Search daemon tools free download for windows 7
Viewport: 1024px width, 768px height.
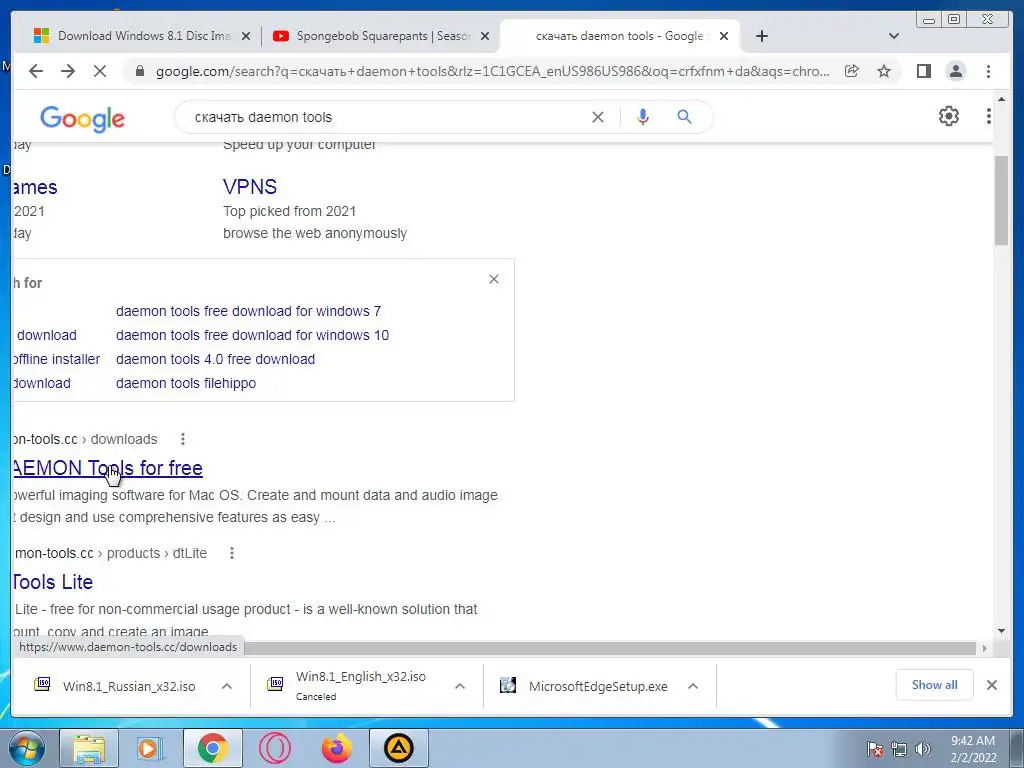[248, 311]
